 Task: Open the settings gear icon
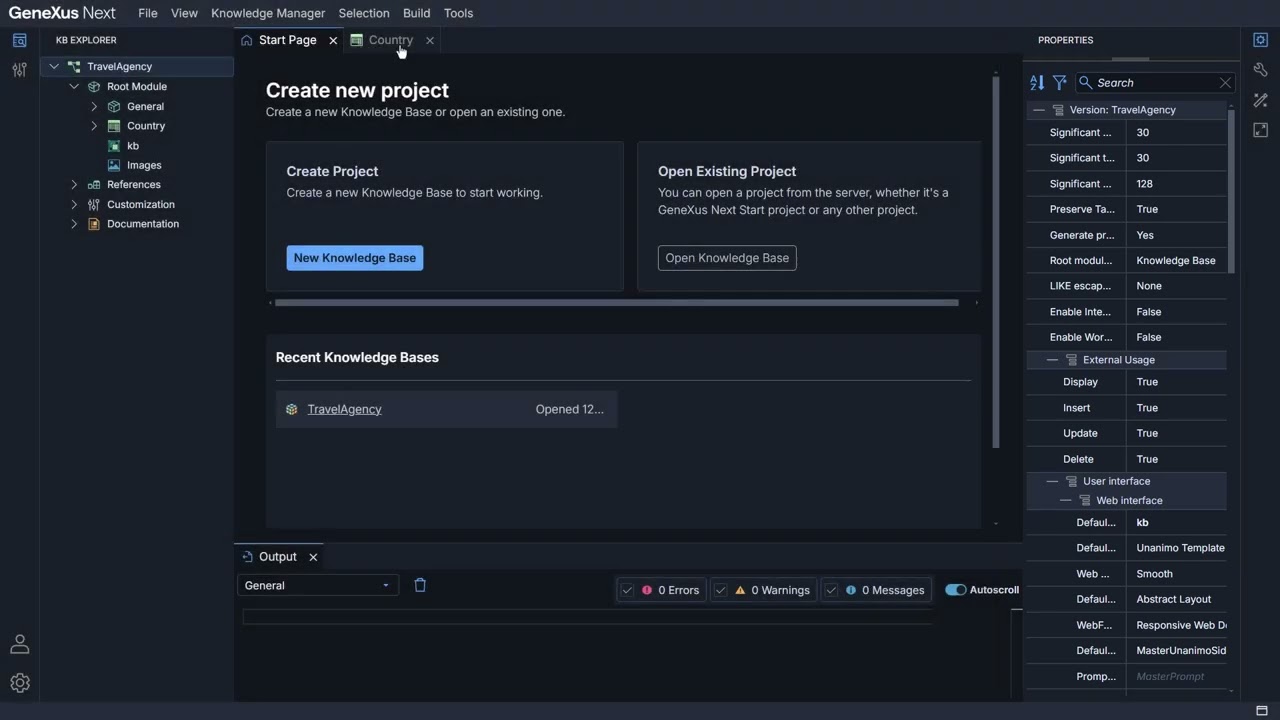[x=19, y=683]
